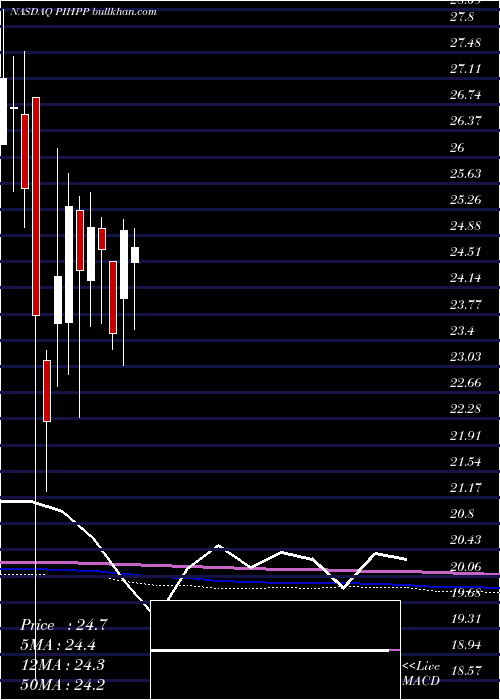The width and height of the screenshot is (500, 700).
Task: Click the tallest red candlestick body
Action: (36, 206)
